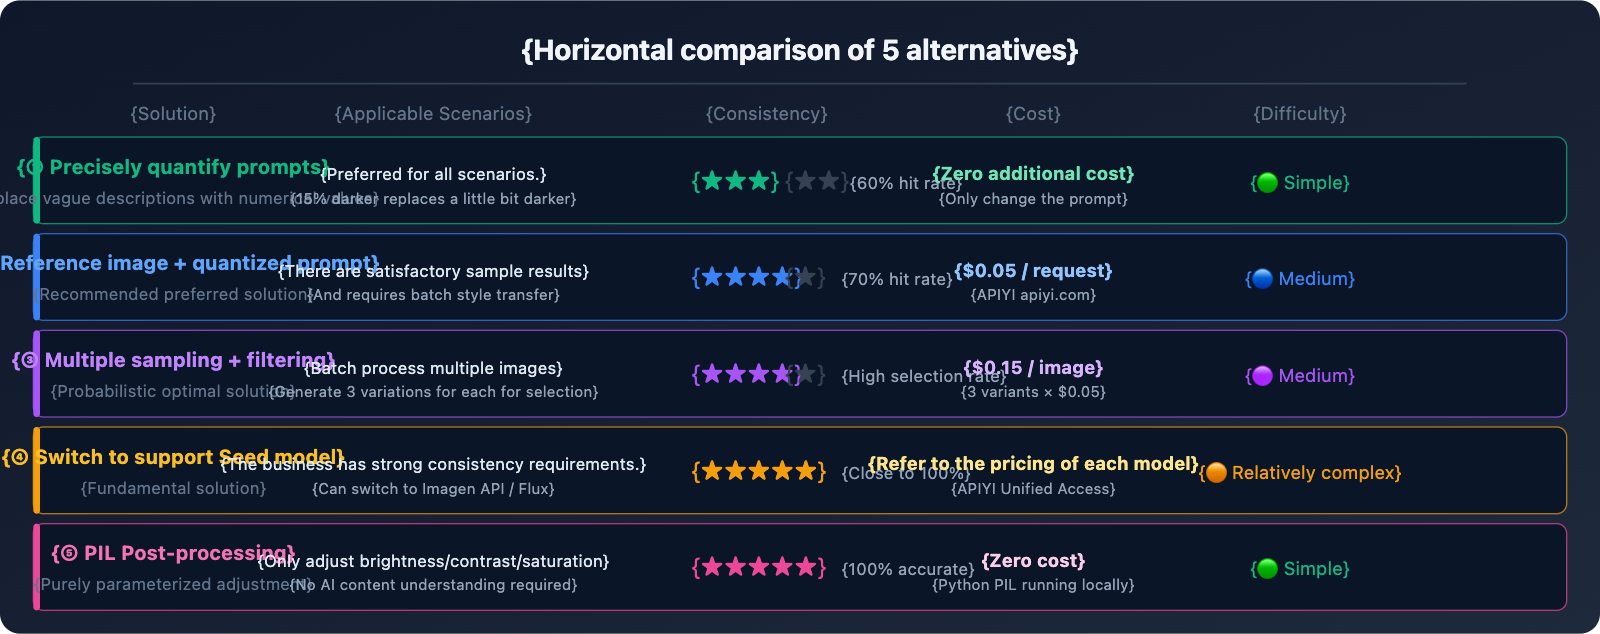Click the APIYI apiyi.com text
This screenshot has width=1600, height=634.
point(1033,295)
